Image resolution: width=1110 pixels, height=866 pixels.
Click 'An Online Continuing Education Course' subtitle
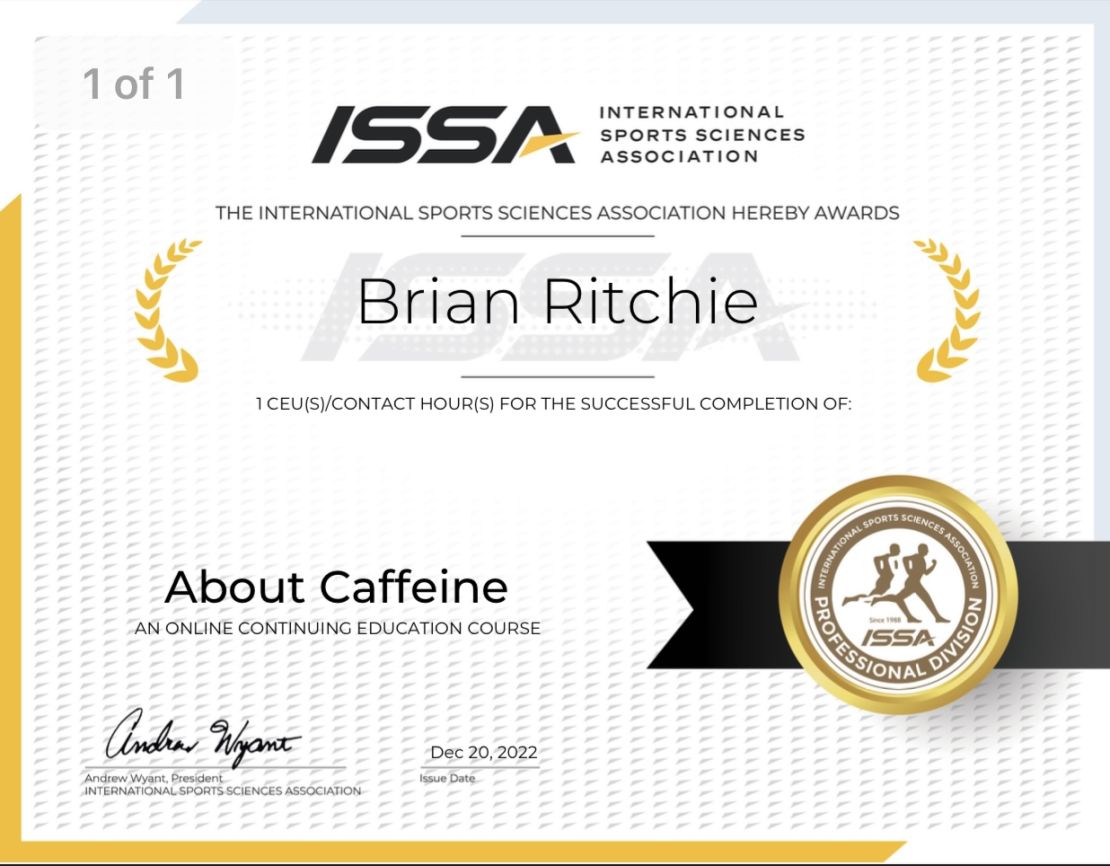tap(338, 628)
